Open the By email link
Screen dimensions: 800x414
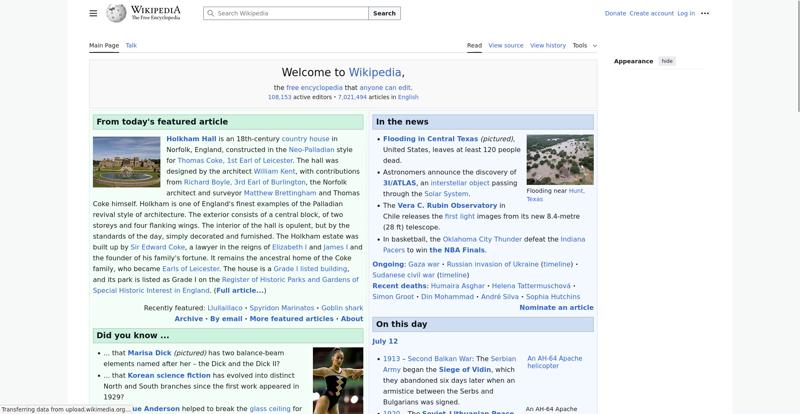point(226,319)
